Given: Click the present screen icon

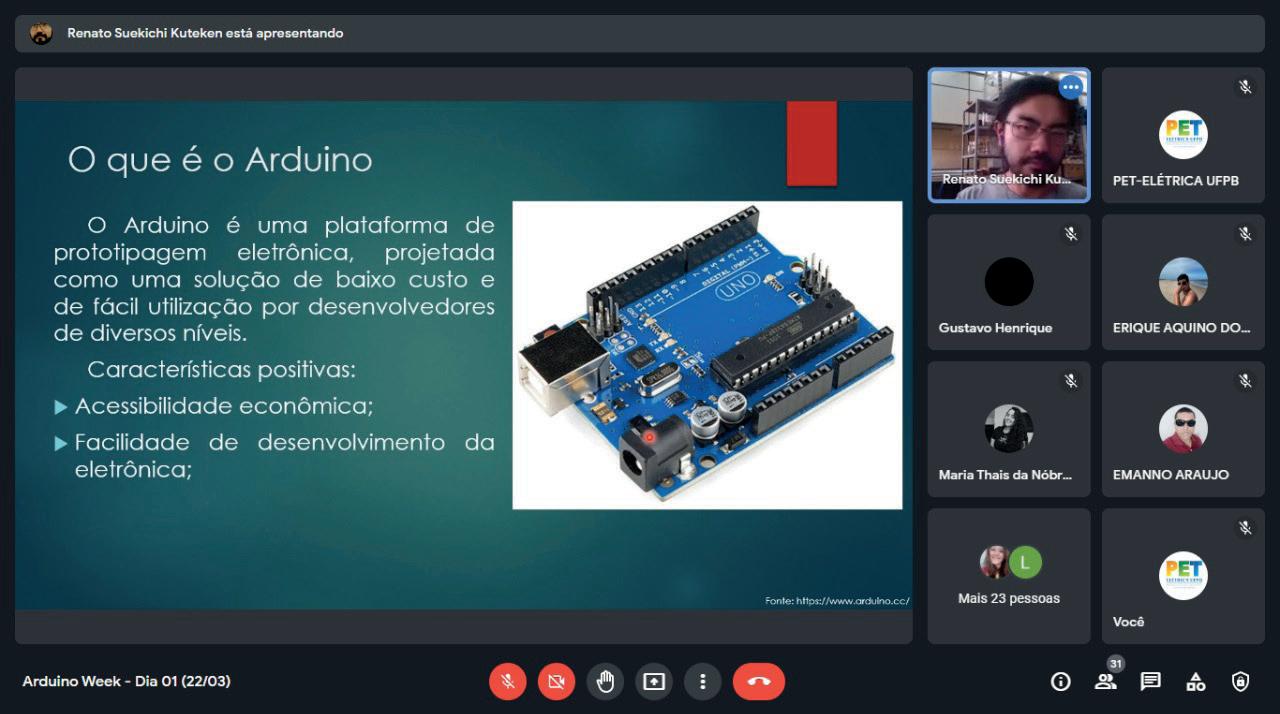Looking at the screenshot, I should click(654, 682).
